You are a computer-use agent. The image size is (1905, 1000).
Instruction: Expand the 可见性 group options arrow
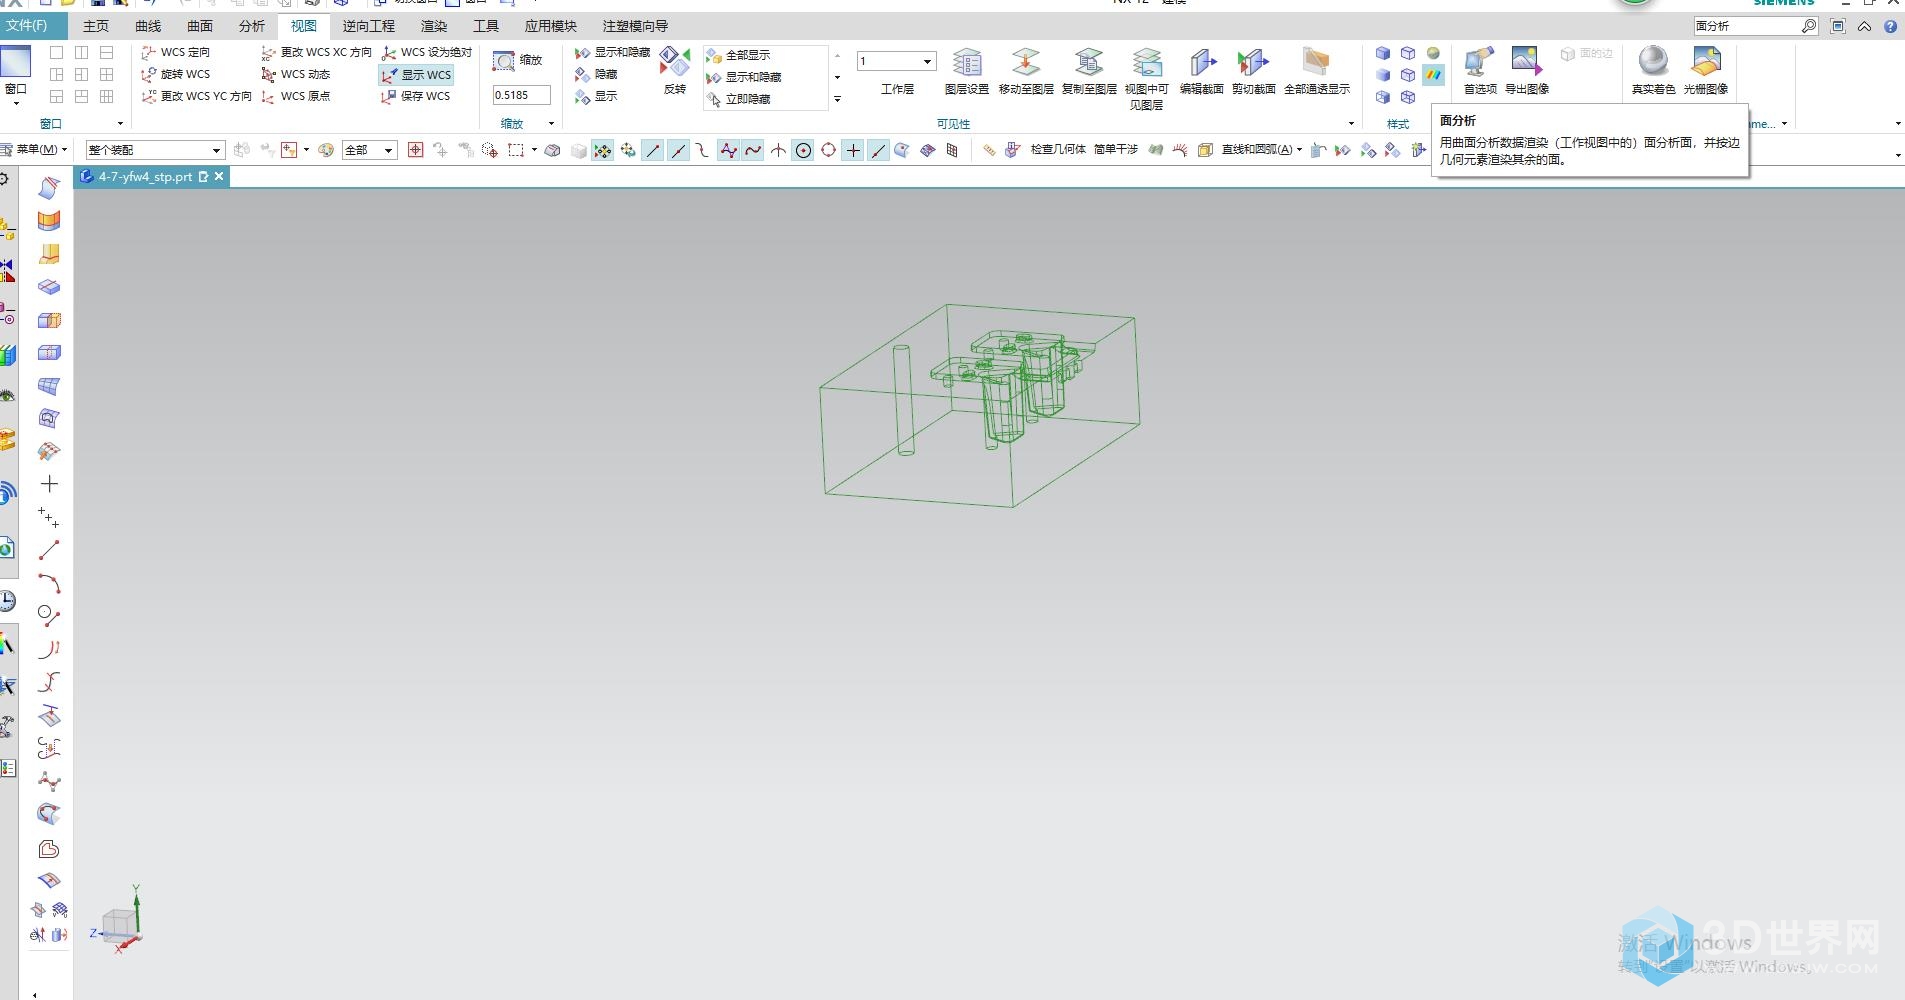(x=1351, y=124)
